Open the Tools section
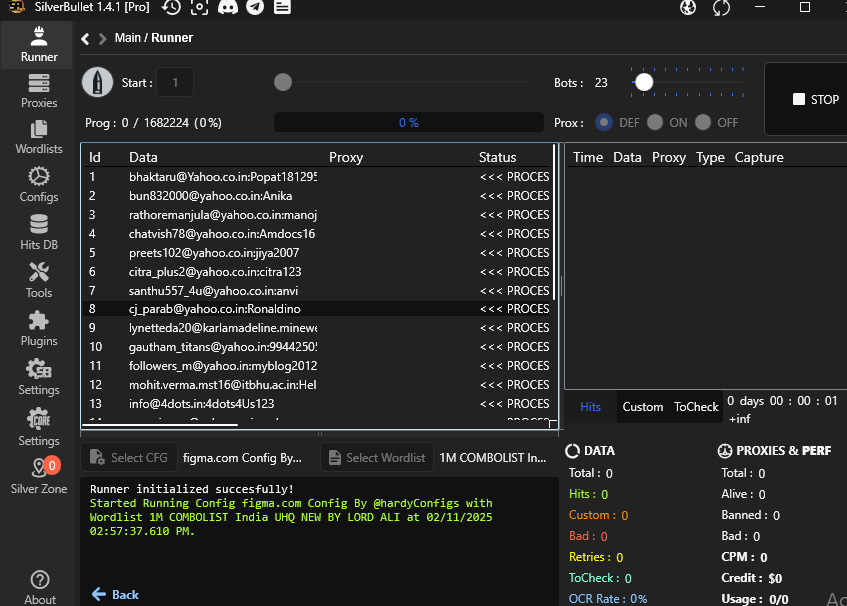Image resolution: width=847 pixels, height=606 pixels. [x=39, y=279]
